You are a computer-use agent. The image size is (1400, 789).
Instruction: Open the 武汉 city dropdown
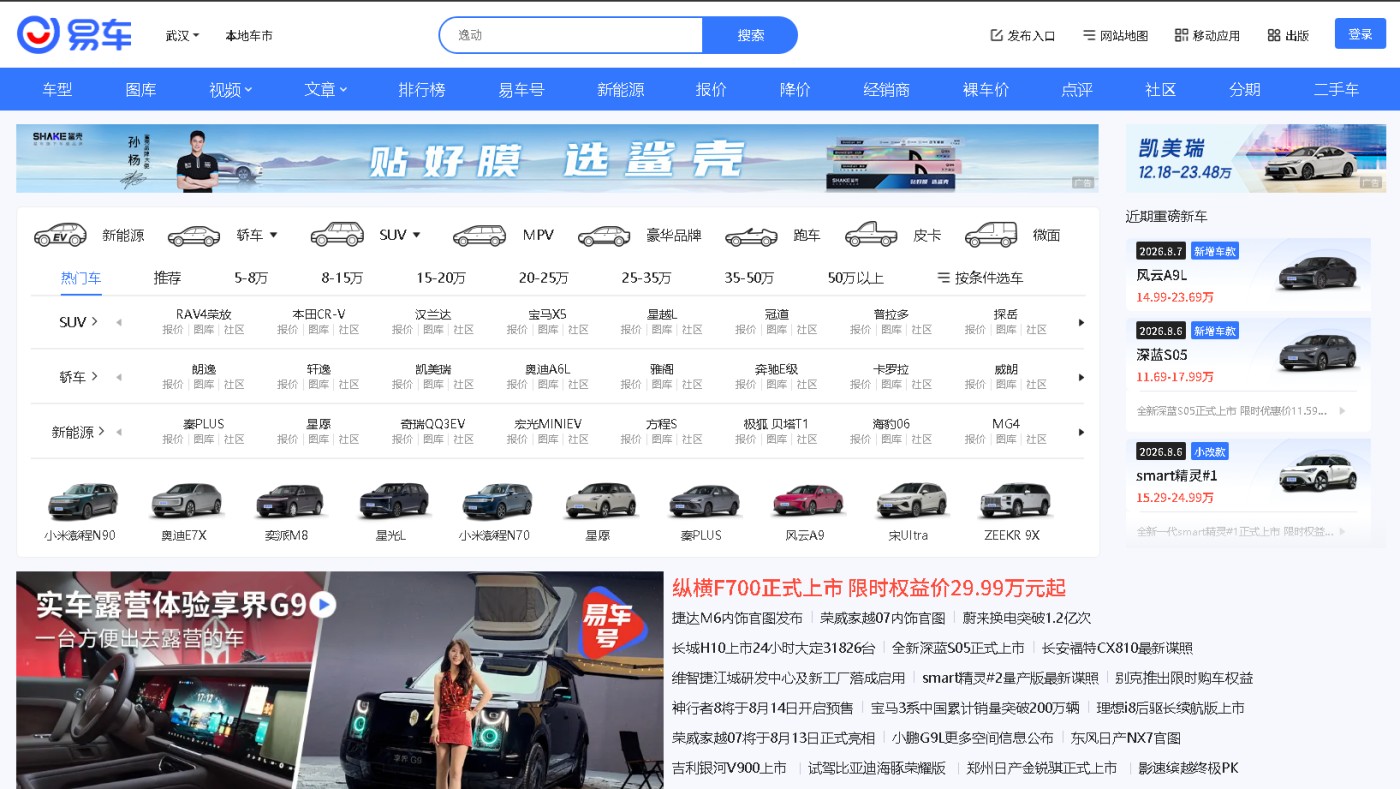[182, 35]
